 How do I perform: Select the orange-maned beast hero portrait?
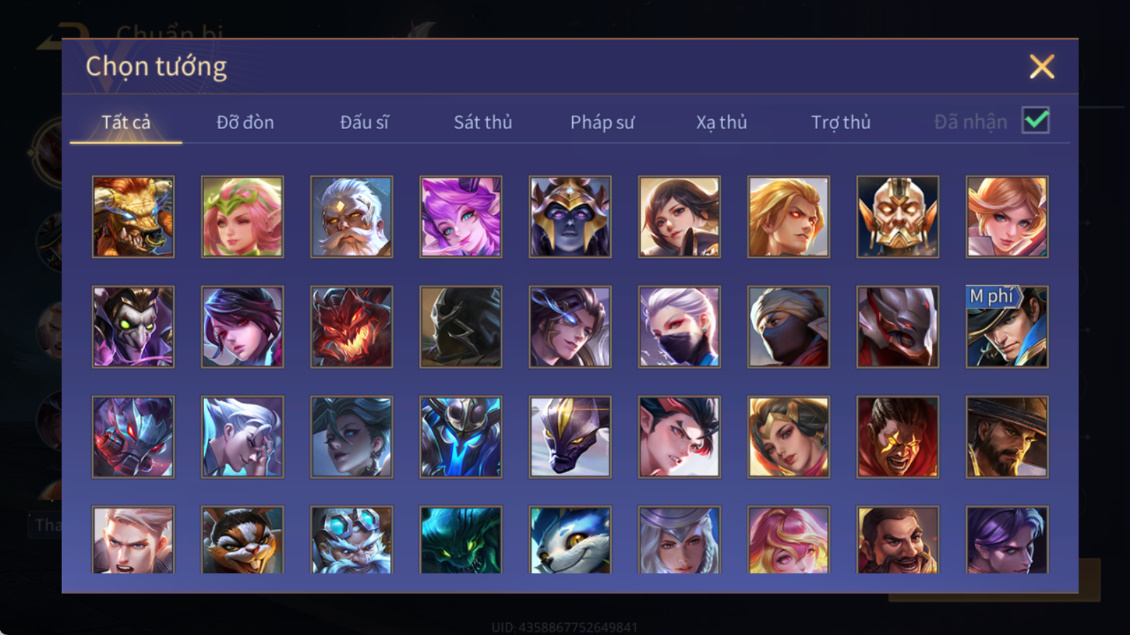pyautogui.click(x=133, y=217)
